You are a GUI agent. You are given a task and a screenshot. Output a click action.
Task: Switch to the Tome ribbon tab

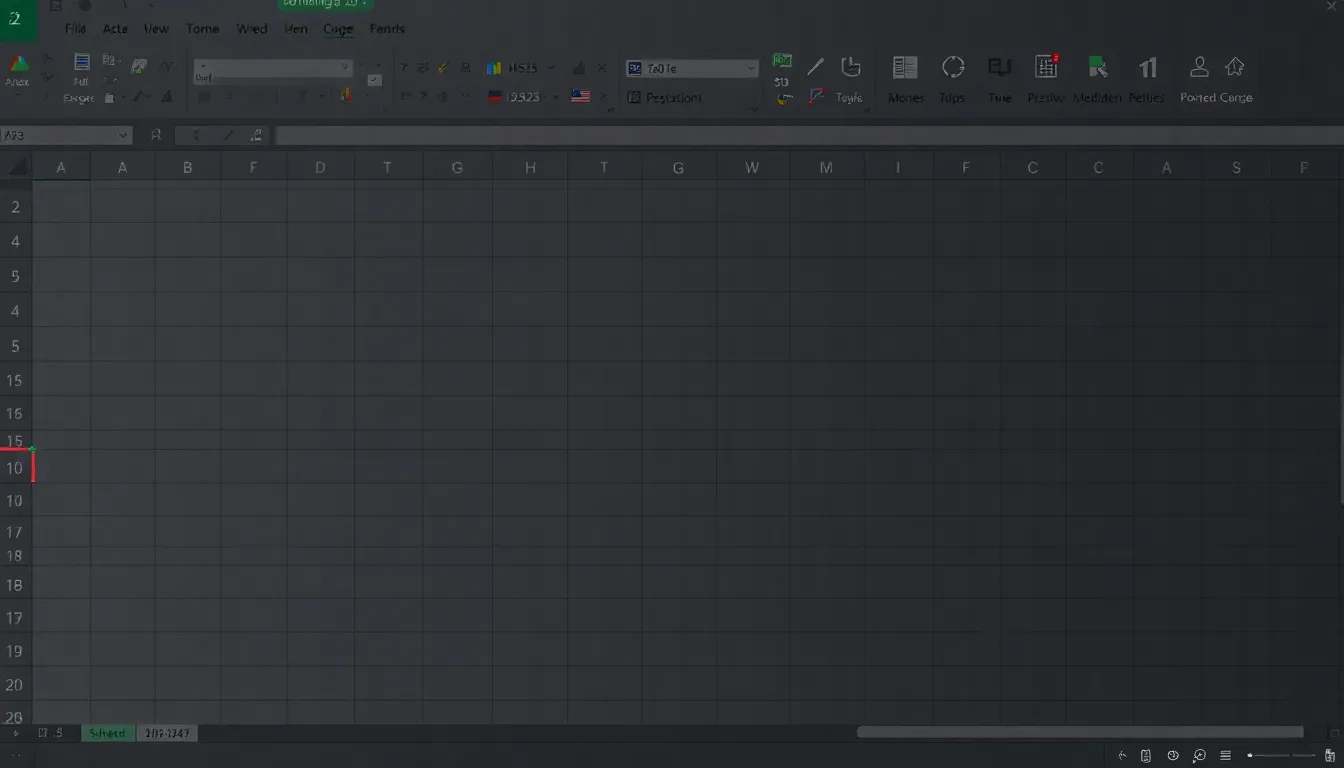pyautogui.click(x=202, y=29)
